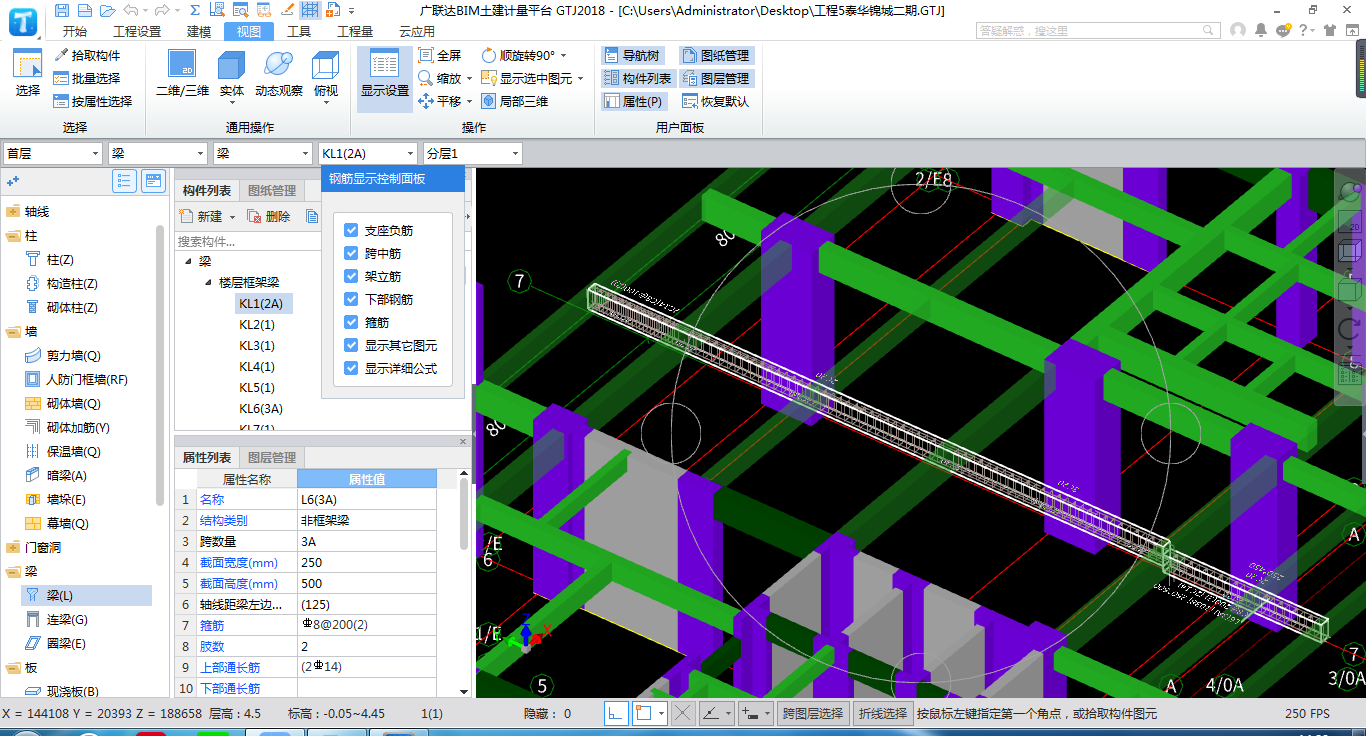Uncheck 下部钢筋 checkbox
The height and width of the screenshot is (736, 1366).
click(x=351, y=299)
